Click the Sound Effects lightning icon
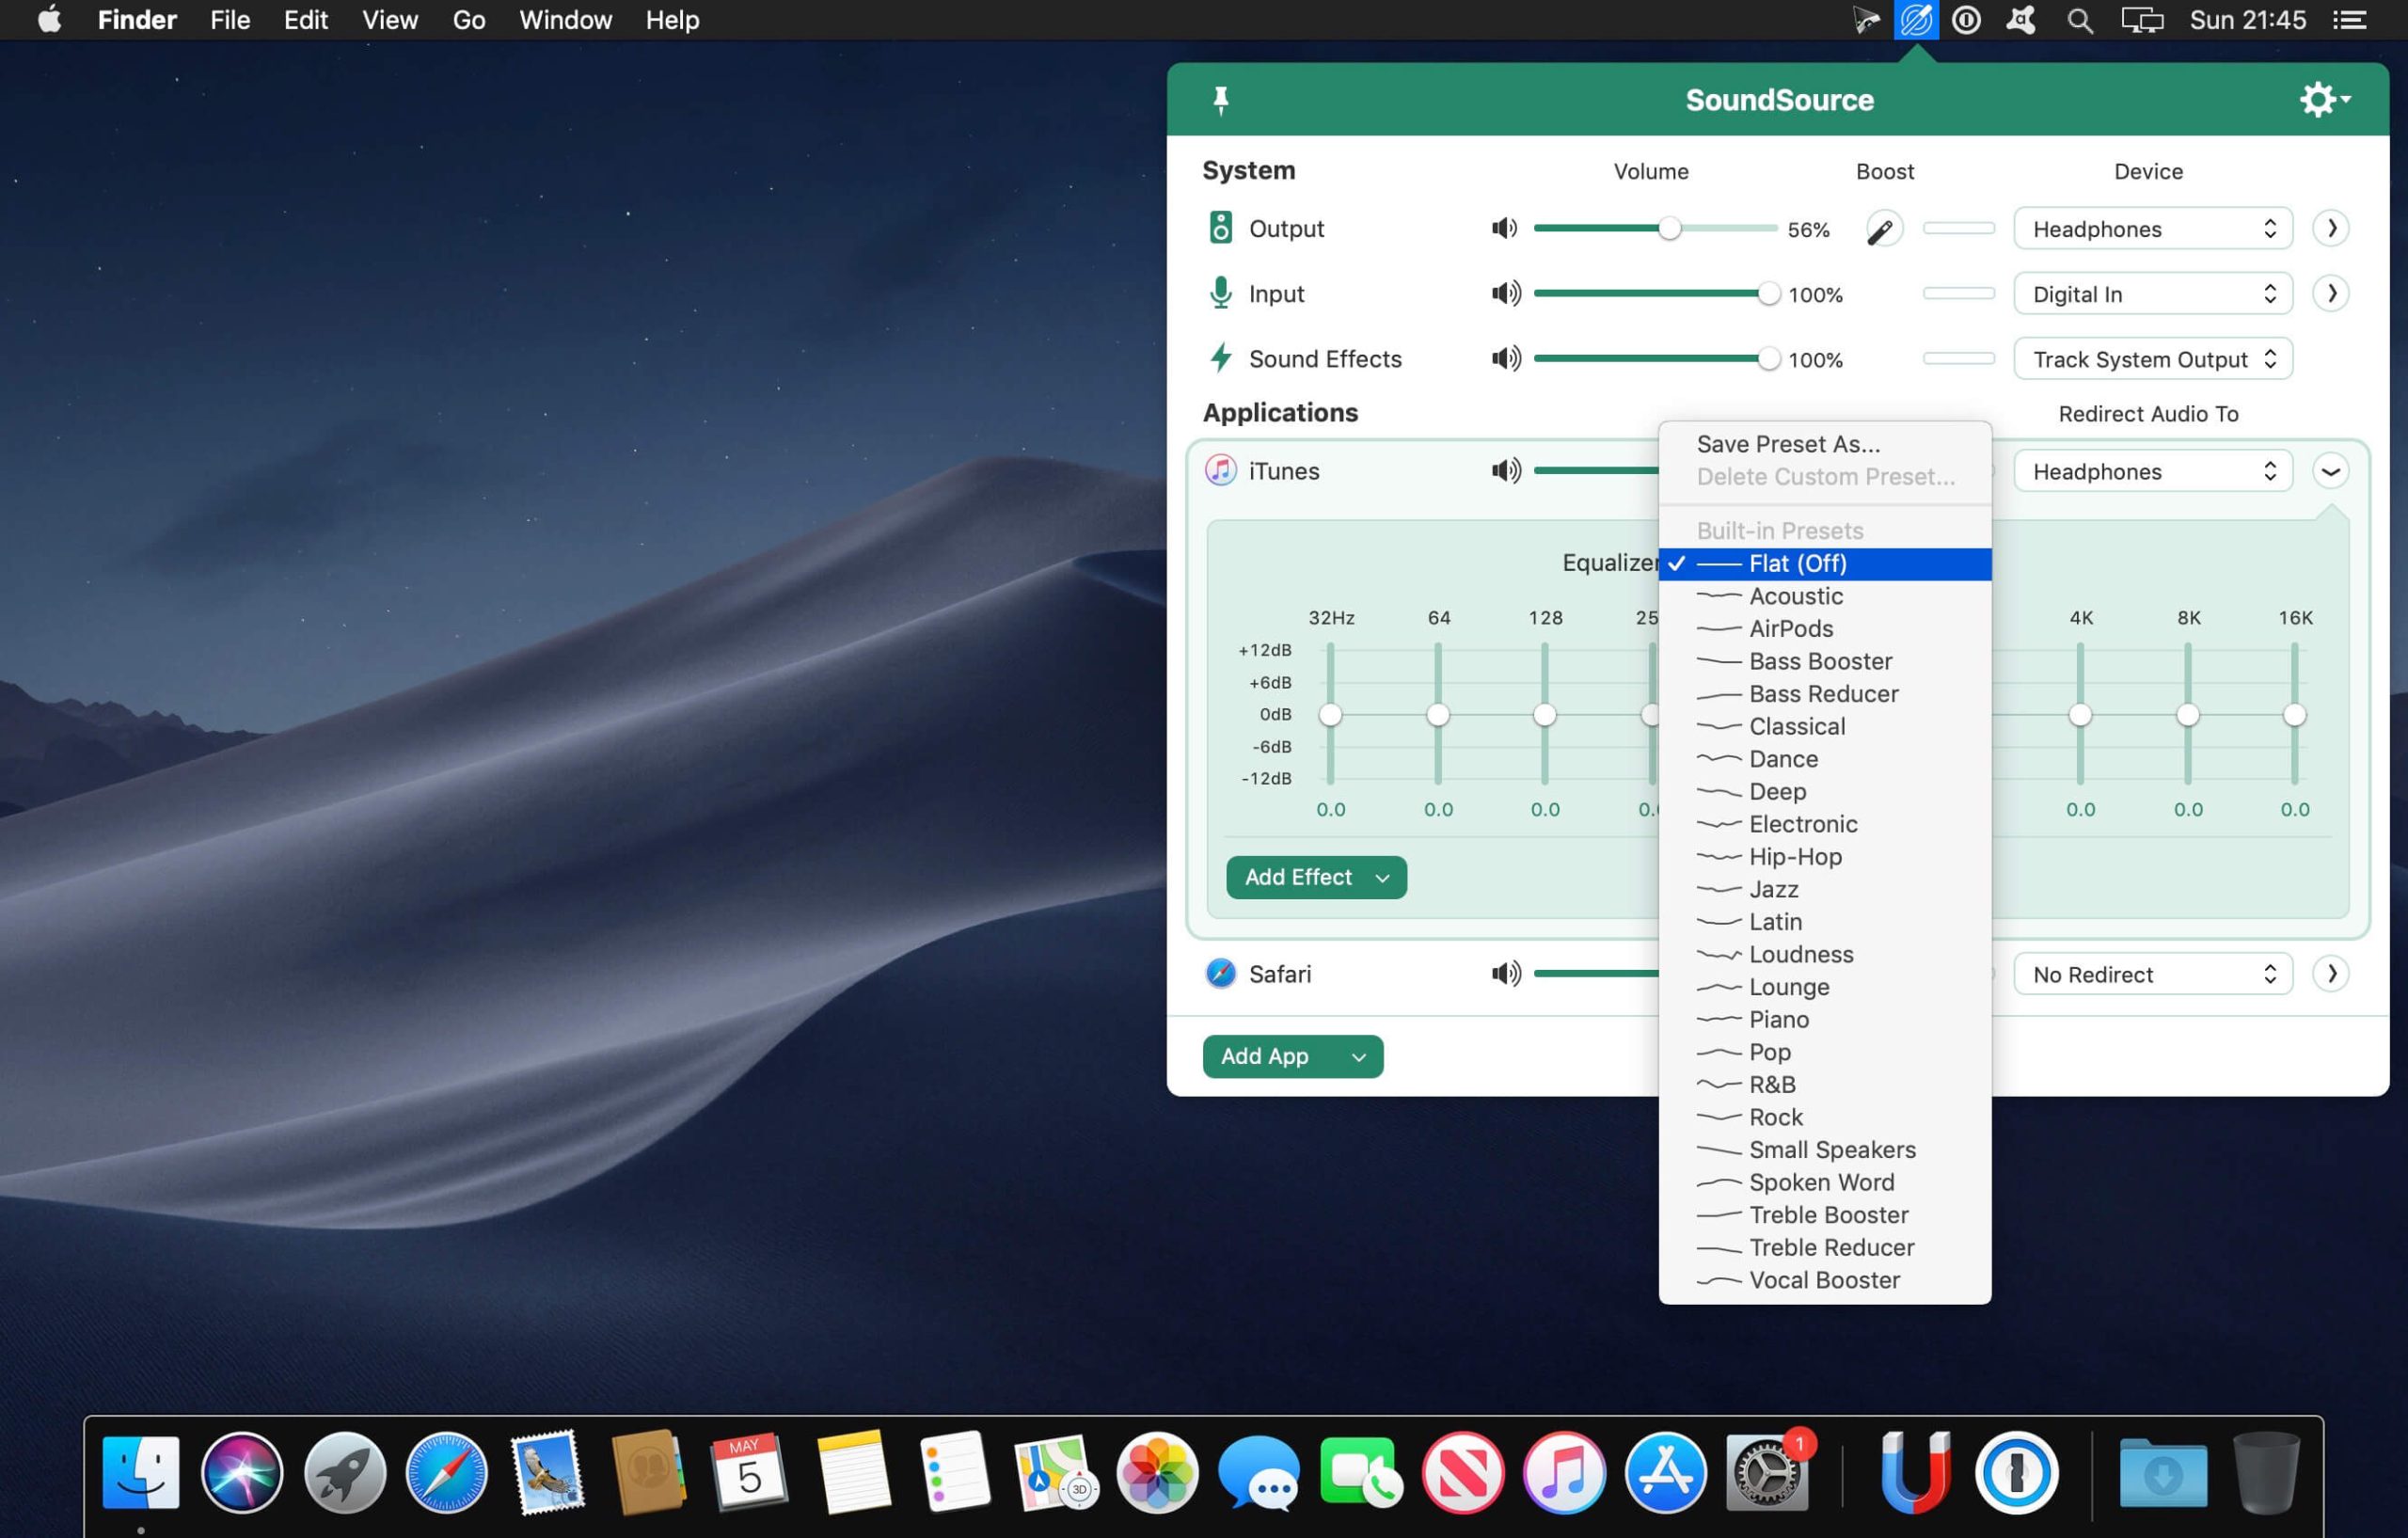 point(1220,358)
